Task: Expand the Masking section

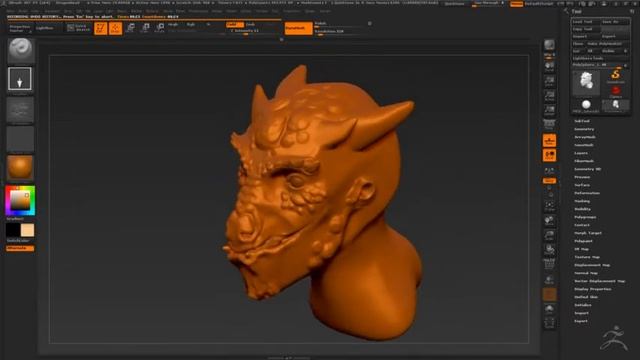Action: 582,201
